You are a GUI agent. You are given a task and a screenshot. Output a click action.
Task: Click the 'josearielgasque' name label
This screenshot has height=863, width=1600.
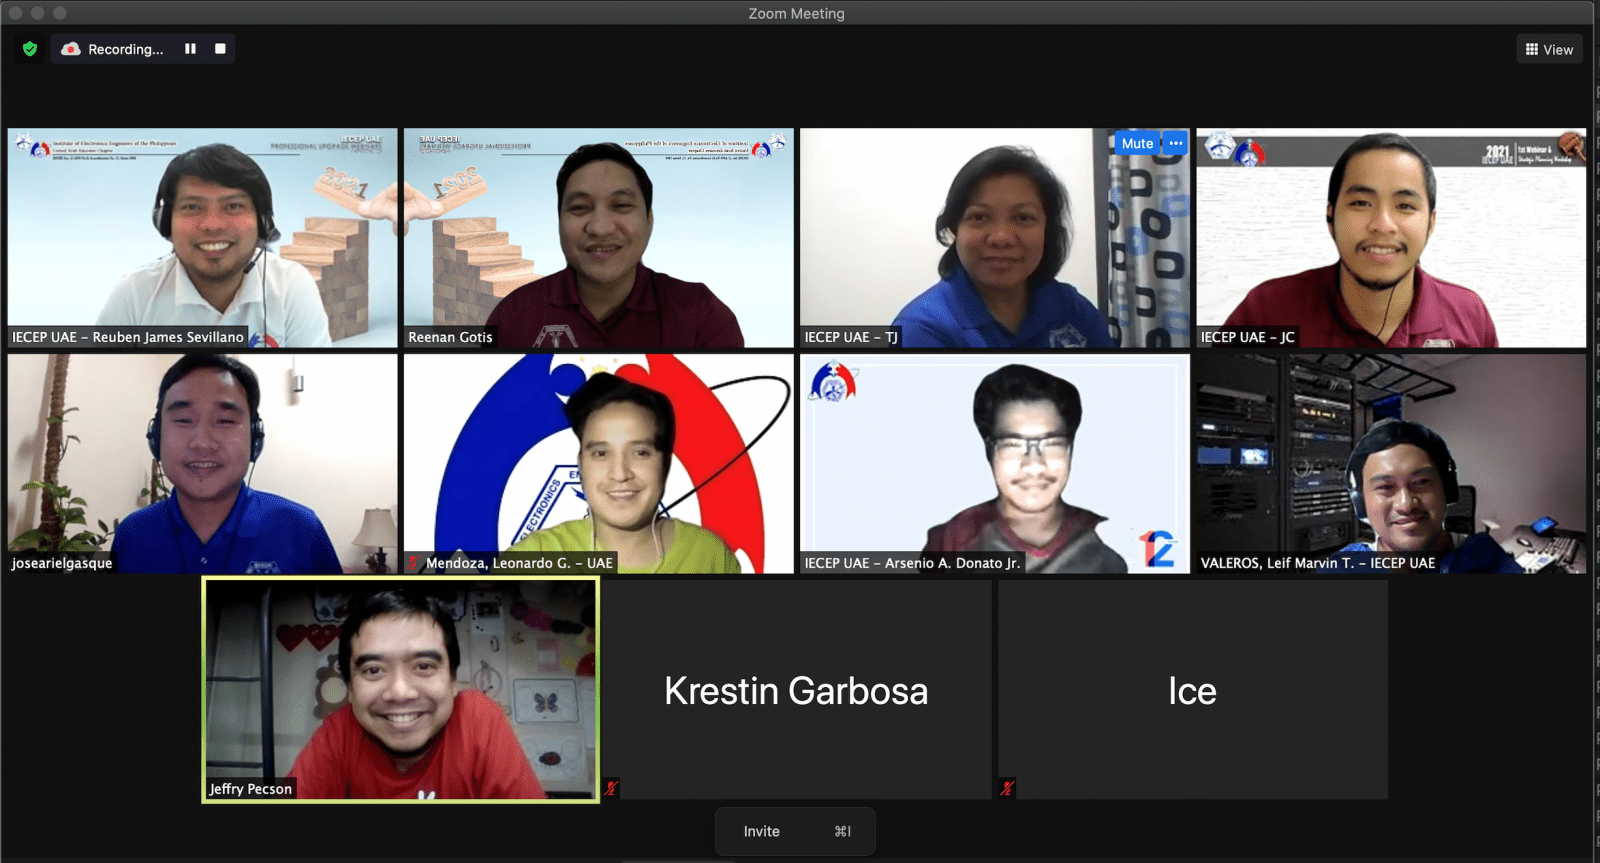(62, 563)
